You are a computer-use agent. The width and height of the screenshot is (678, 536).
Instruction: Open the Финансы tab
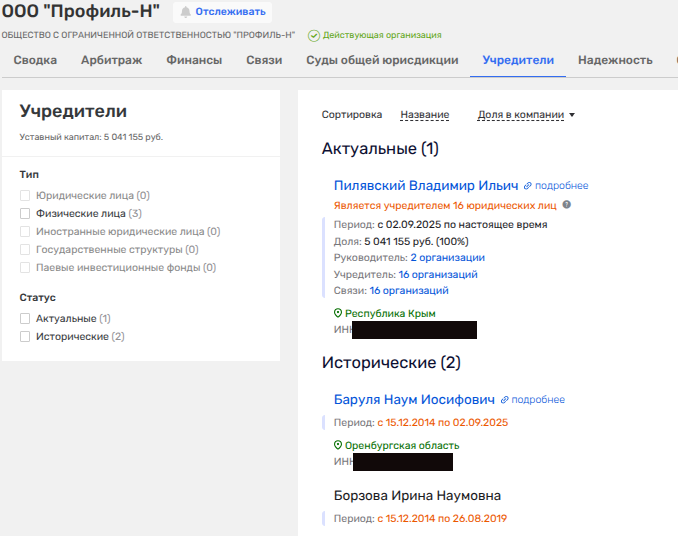coord(194,60)
